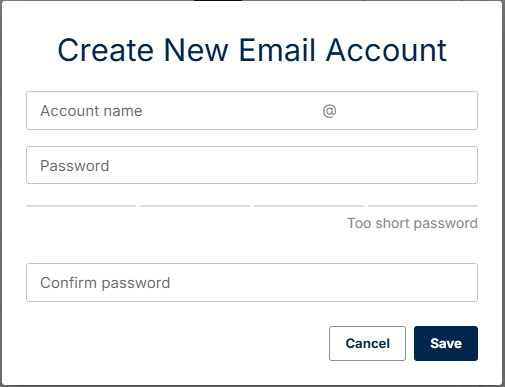This screenshot has height=387, width=505.
Task: Click the first password strength bar segment
Action: (x=81, y=206)
